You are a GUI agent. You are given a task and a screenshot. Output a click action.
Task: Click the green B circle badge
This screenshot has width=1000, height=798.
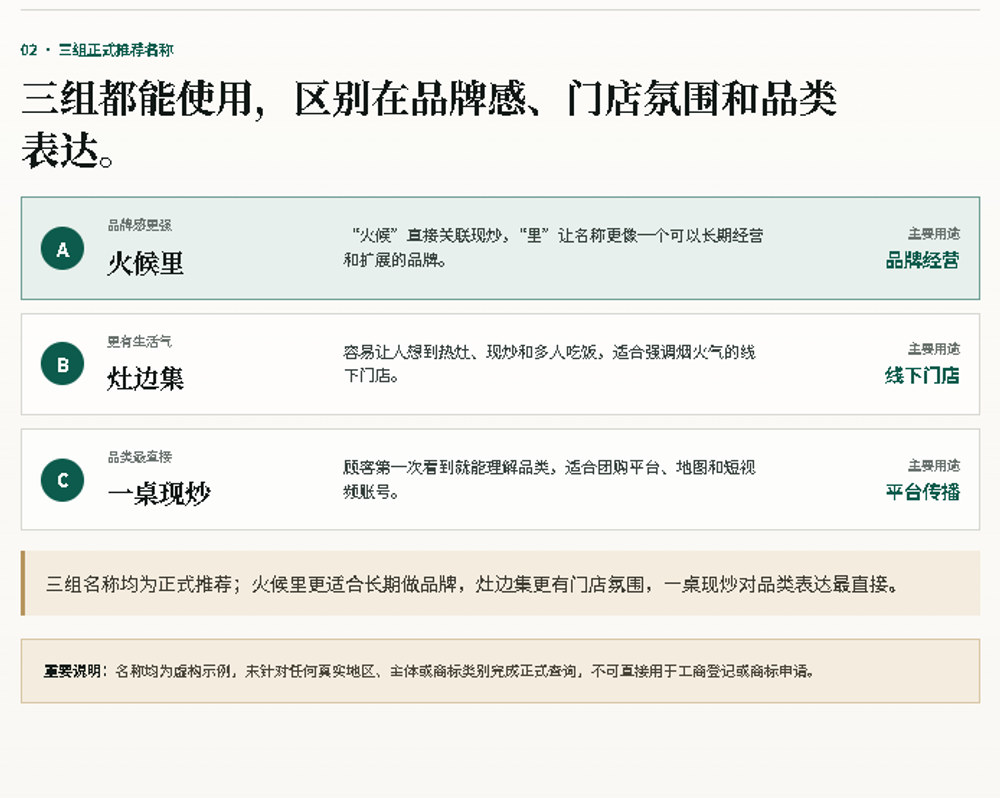[62, 364]
